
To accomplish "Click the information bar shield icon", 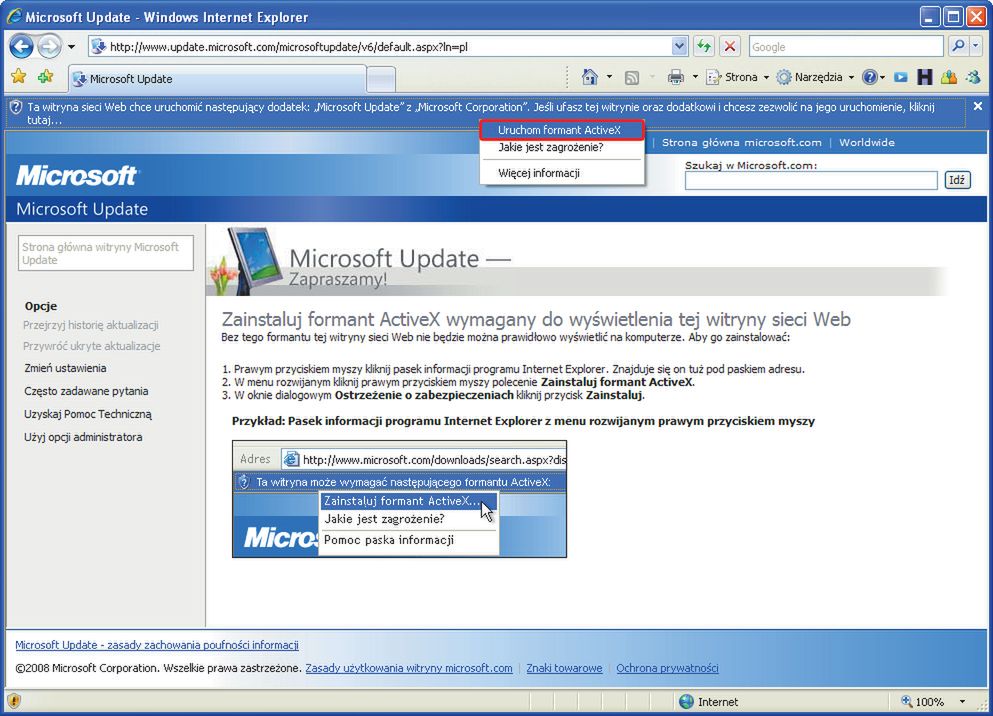I will (16, 107).
